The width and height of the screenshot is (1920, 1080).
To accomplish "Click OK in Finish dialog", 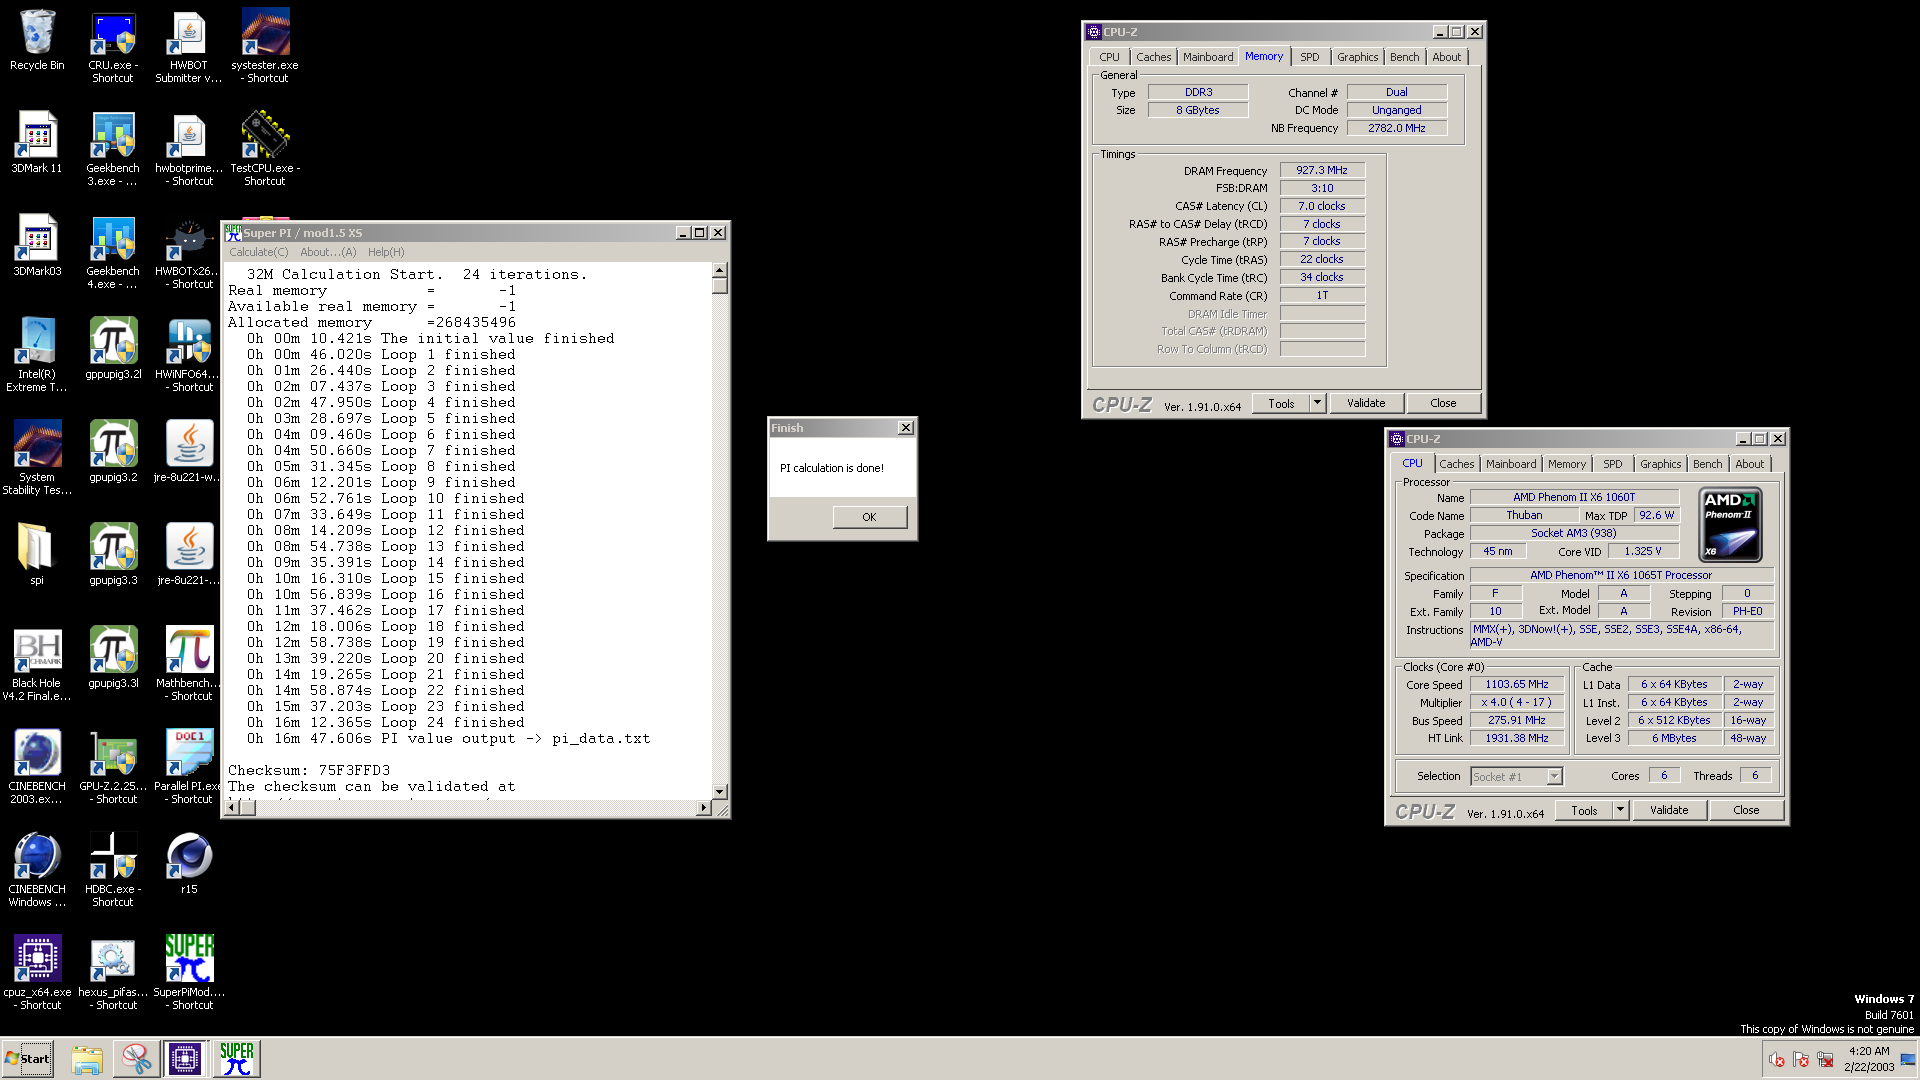I will click(869, 517).
